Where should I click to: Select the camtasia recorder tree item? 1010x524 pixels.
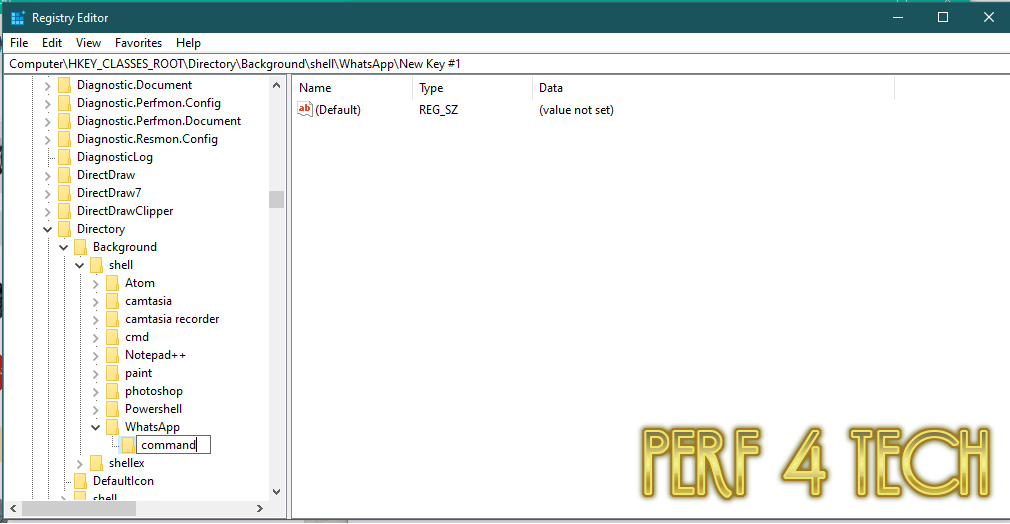(x=172, y=320)
